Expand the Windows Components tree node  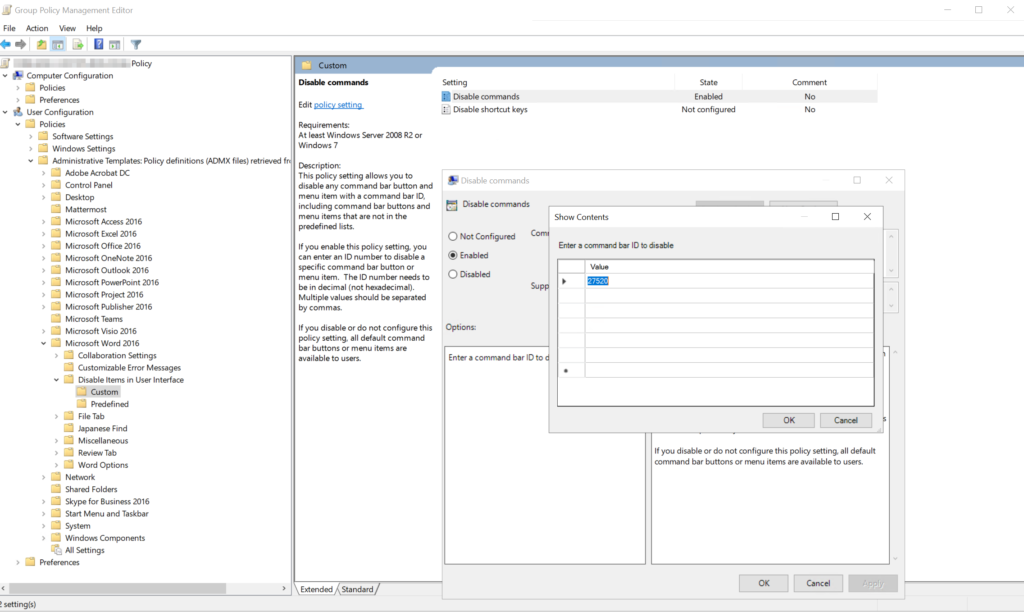coord(44,538)
